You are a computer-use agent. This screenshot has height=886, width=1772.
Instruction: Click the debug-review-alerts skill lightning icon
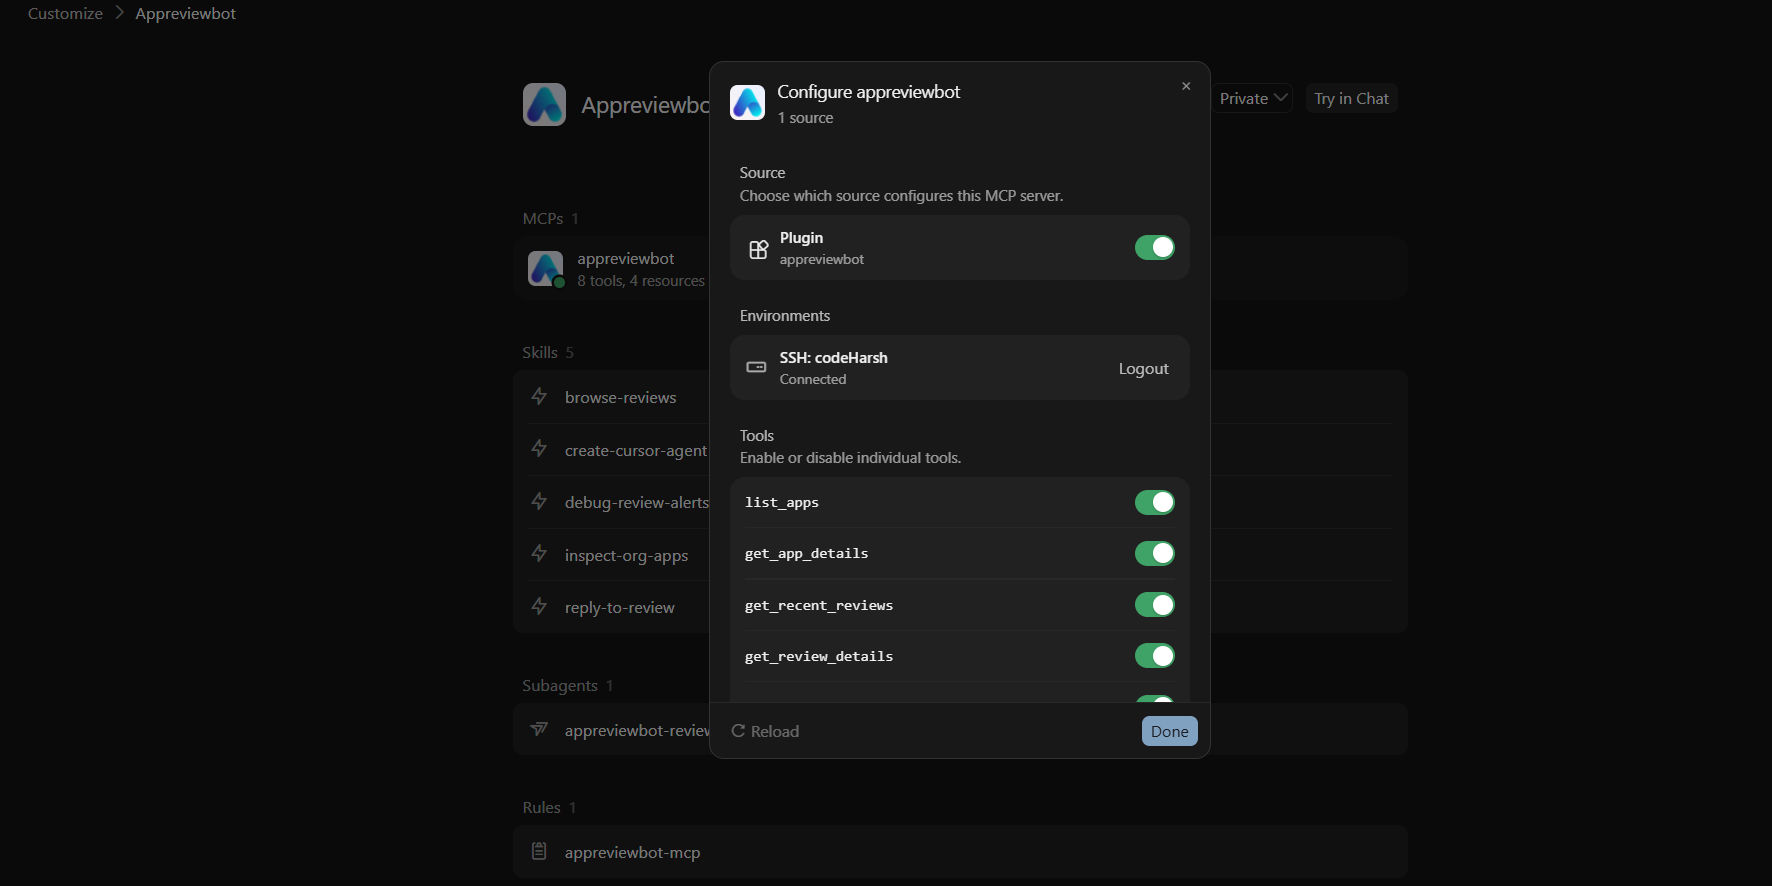click(539, 501)
